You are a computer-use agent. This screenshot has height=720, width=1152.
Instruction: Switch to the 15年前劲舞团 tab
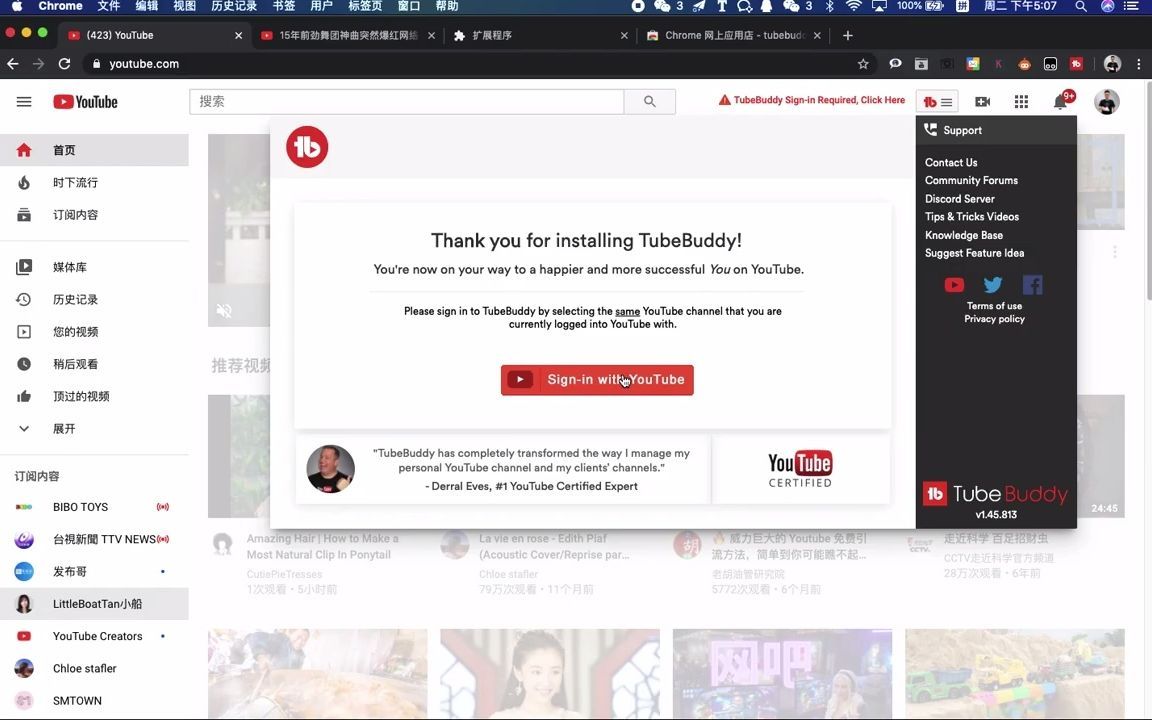tap(347, 35)
